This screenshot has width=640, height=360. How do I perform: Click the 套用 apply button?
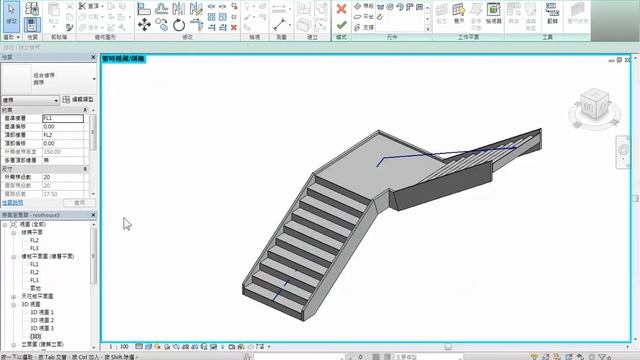click(80, 203)
